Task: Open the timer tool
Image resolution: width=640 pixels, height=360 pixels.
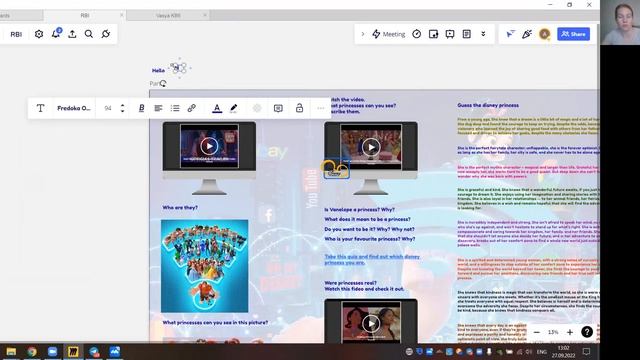Action: [417, 34]
